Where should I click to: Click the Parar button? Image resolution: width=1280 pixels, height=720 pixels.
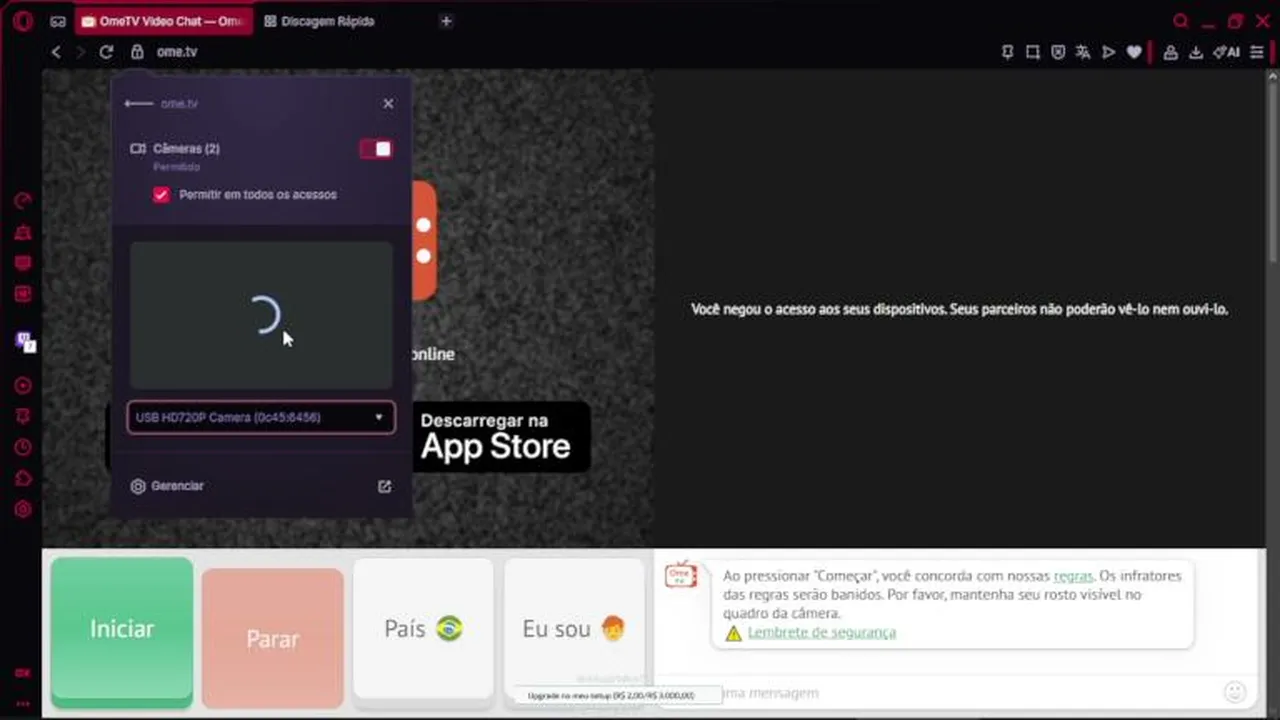point(273,638)
